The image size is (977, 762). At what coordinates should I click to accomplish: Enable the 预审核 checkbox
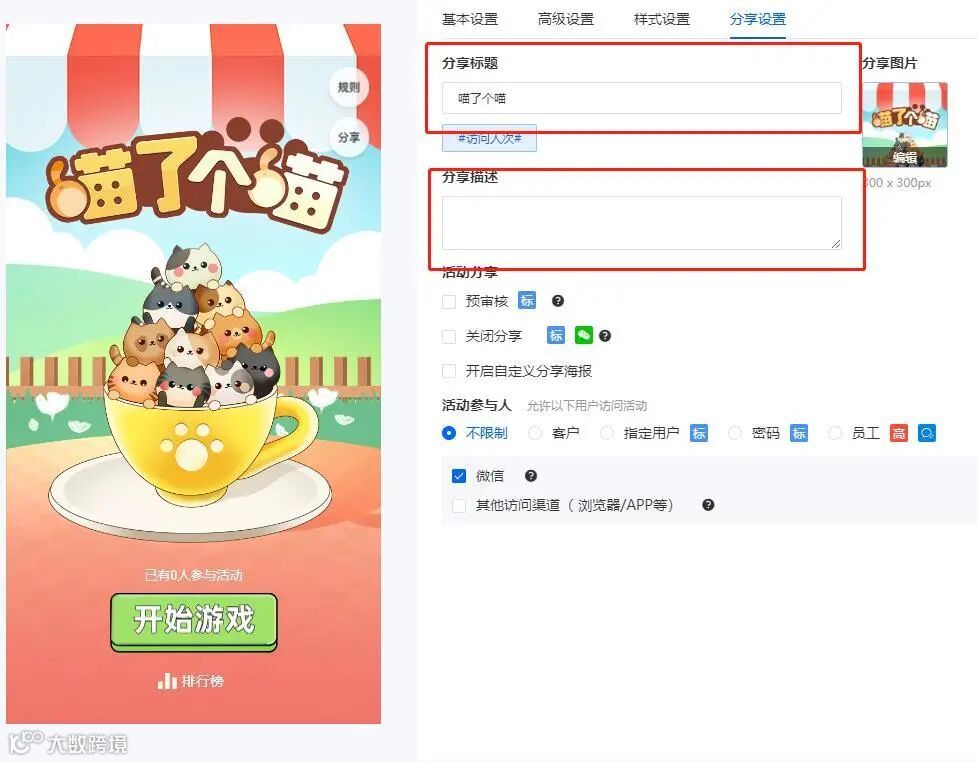pos(449,302)
